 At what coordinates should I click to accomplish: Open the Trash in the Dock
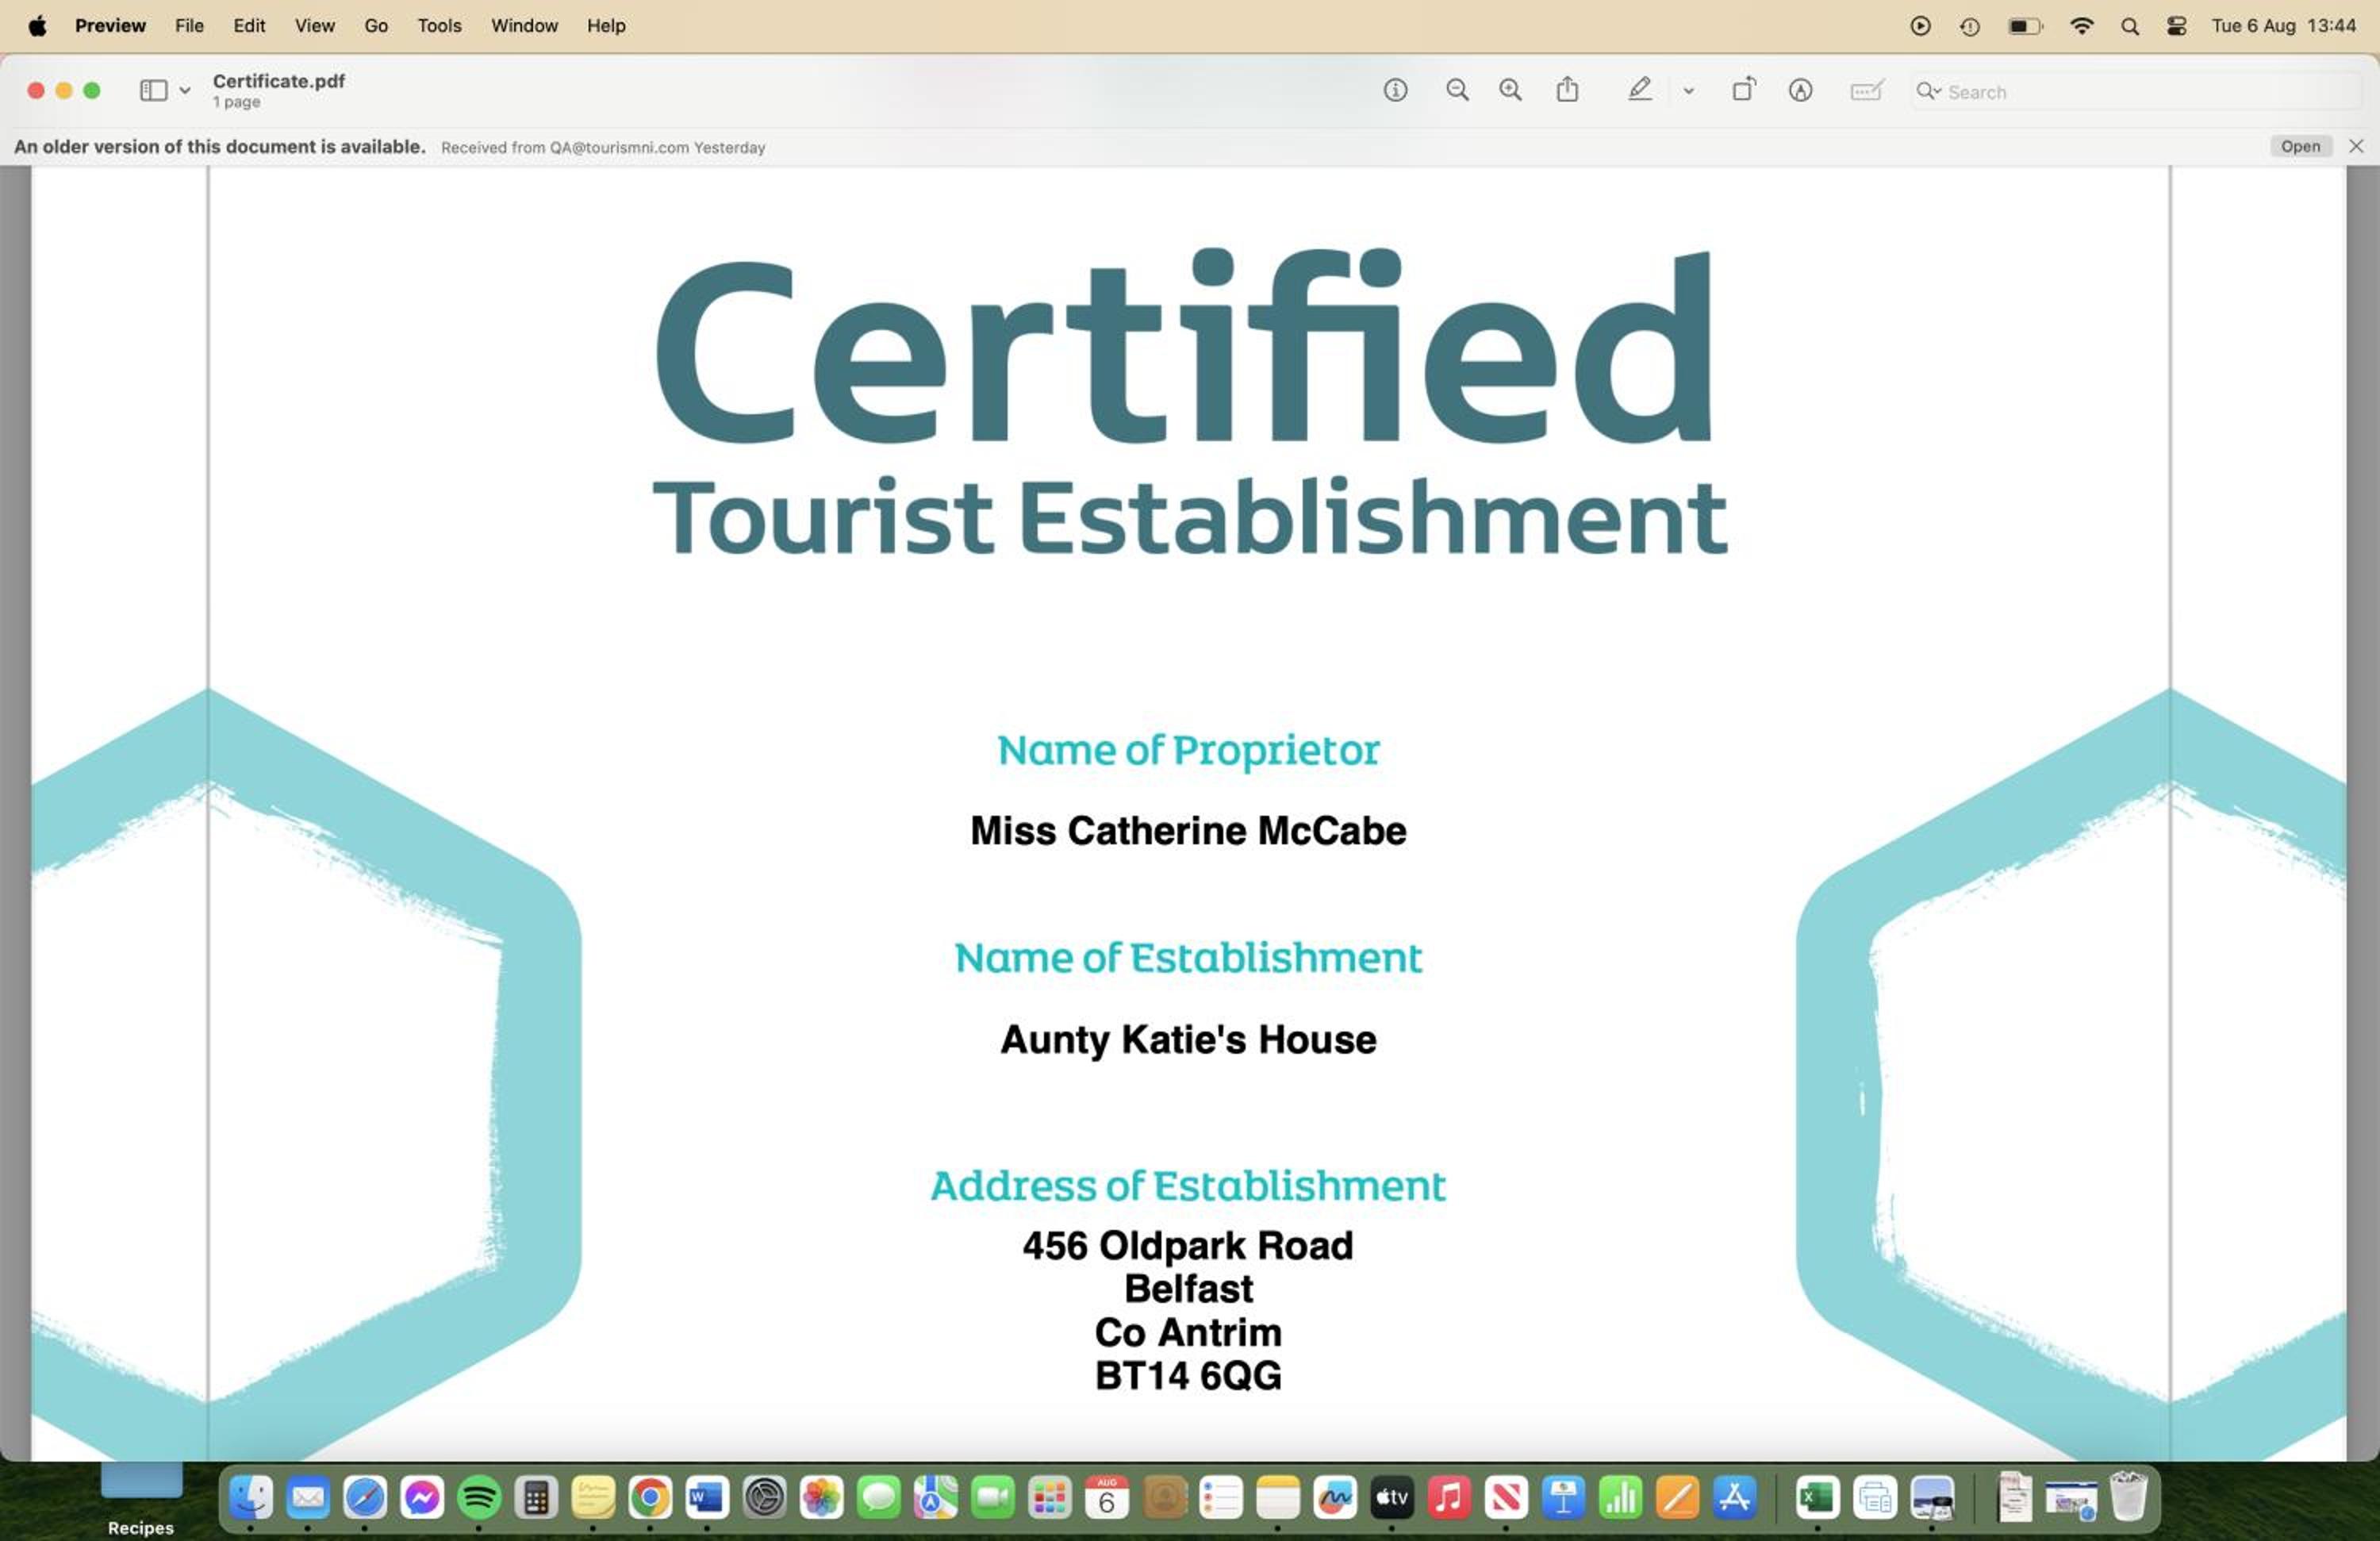[2129, 1496]
